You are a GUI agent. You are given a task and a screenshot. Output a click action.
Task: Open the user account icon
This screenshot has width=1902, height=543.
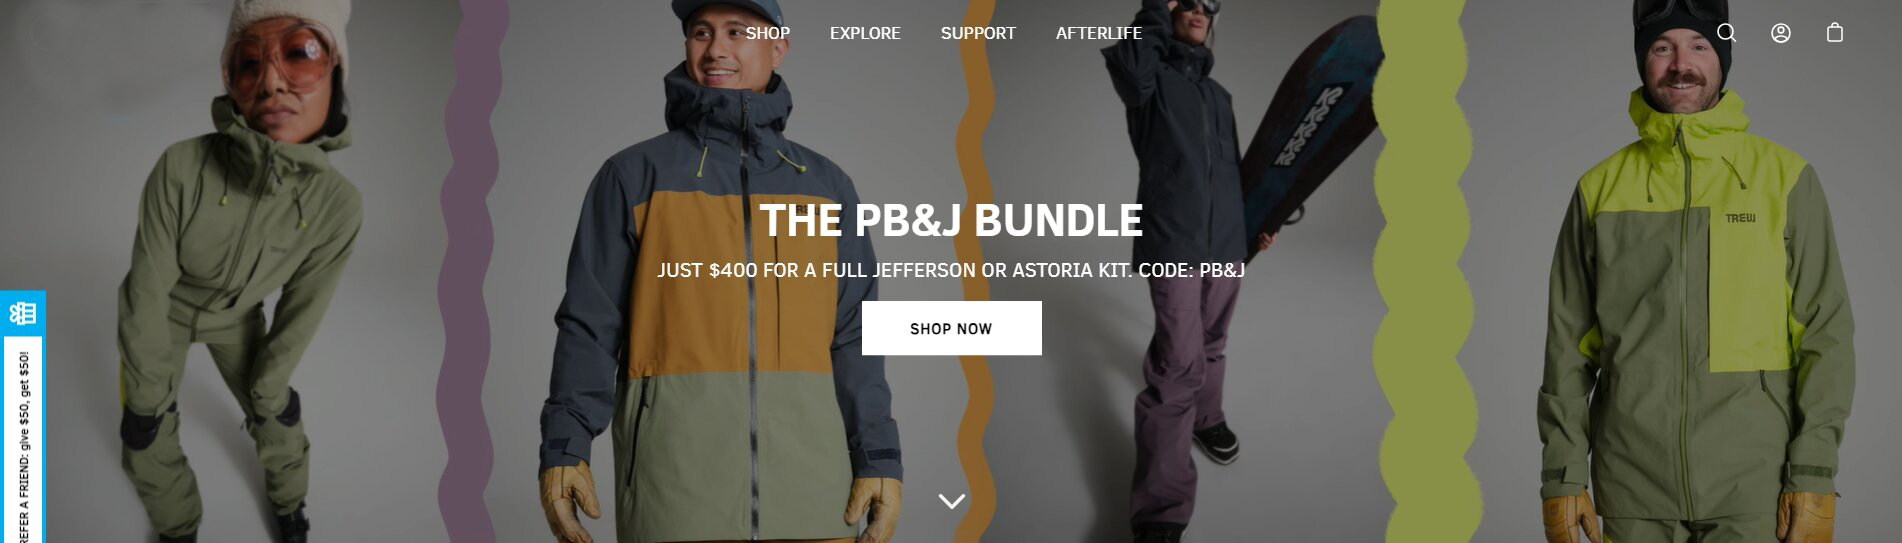pos(1781,33)
